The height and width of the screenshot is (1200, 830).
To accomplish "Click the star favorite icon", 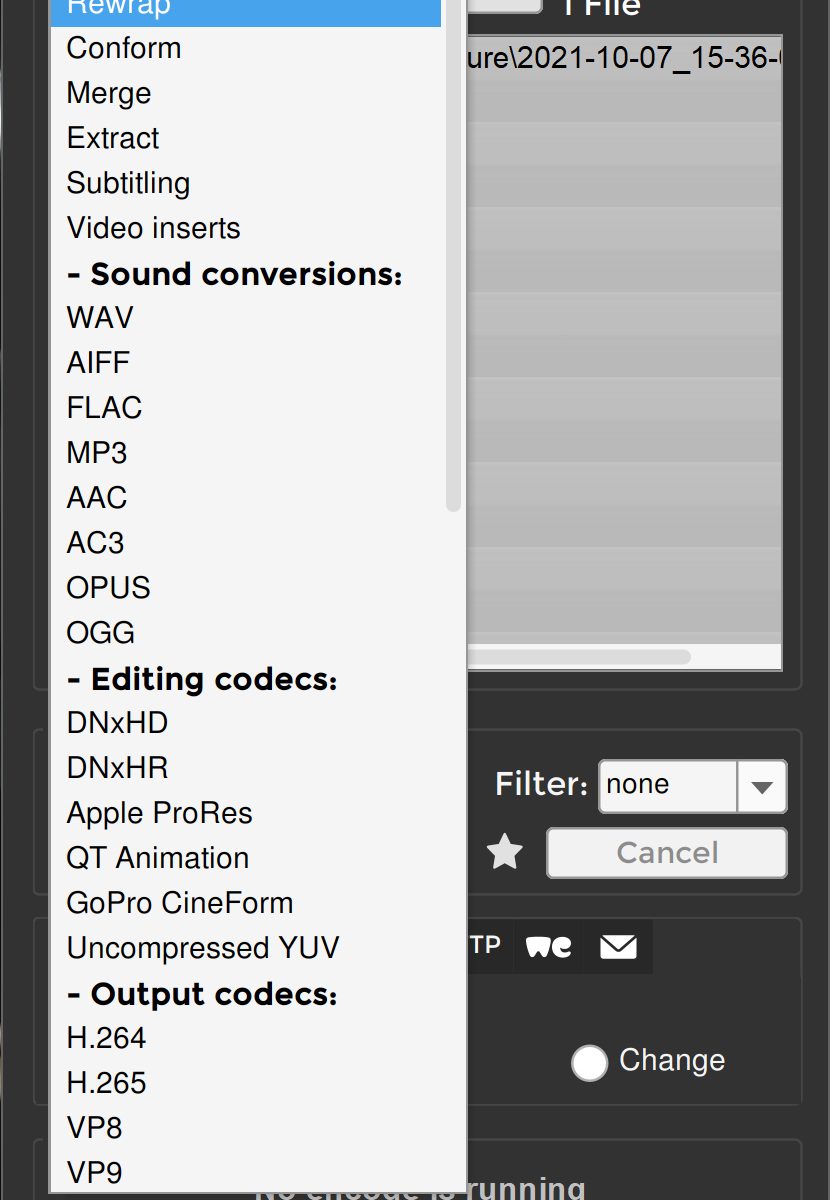I will coord(505,853).
